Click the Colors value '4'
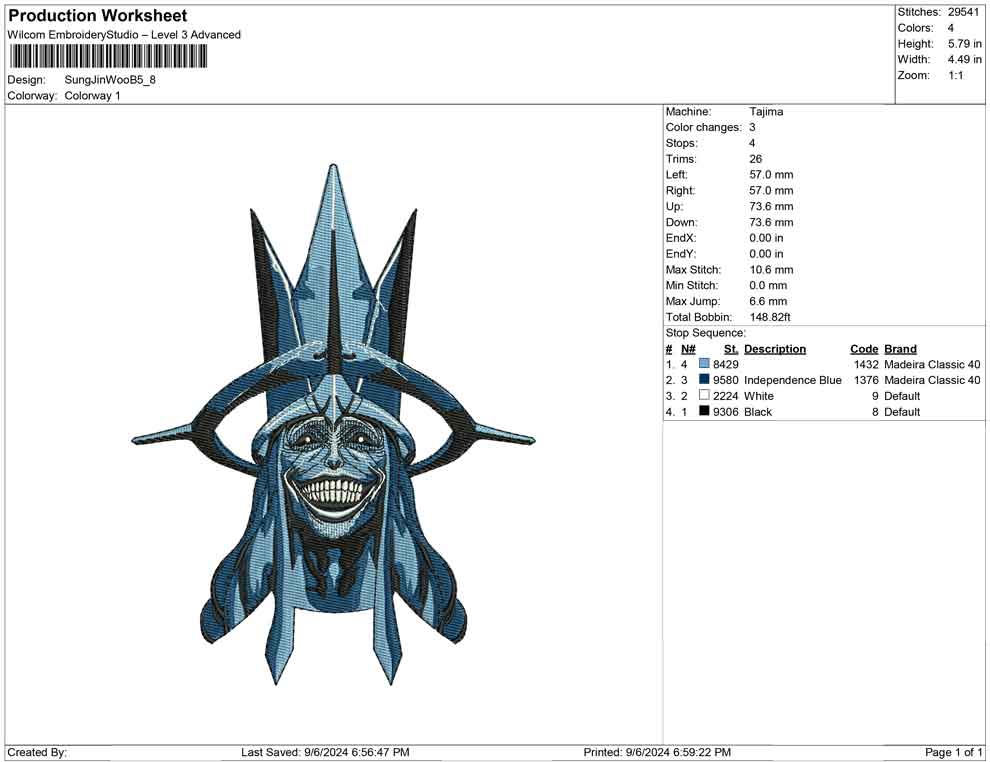 click(x=950, y=28)
